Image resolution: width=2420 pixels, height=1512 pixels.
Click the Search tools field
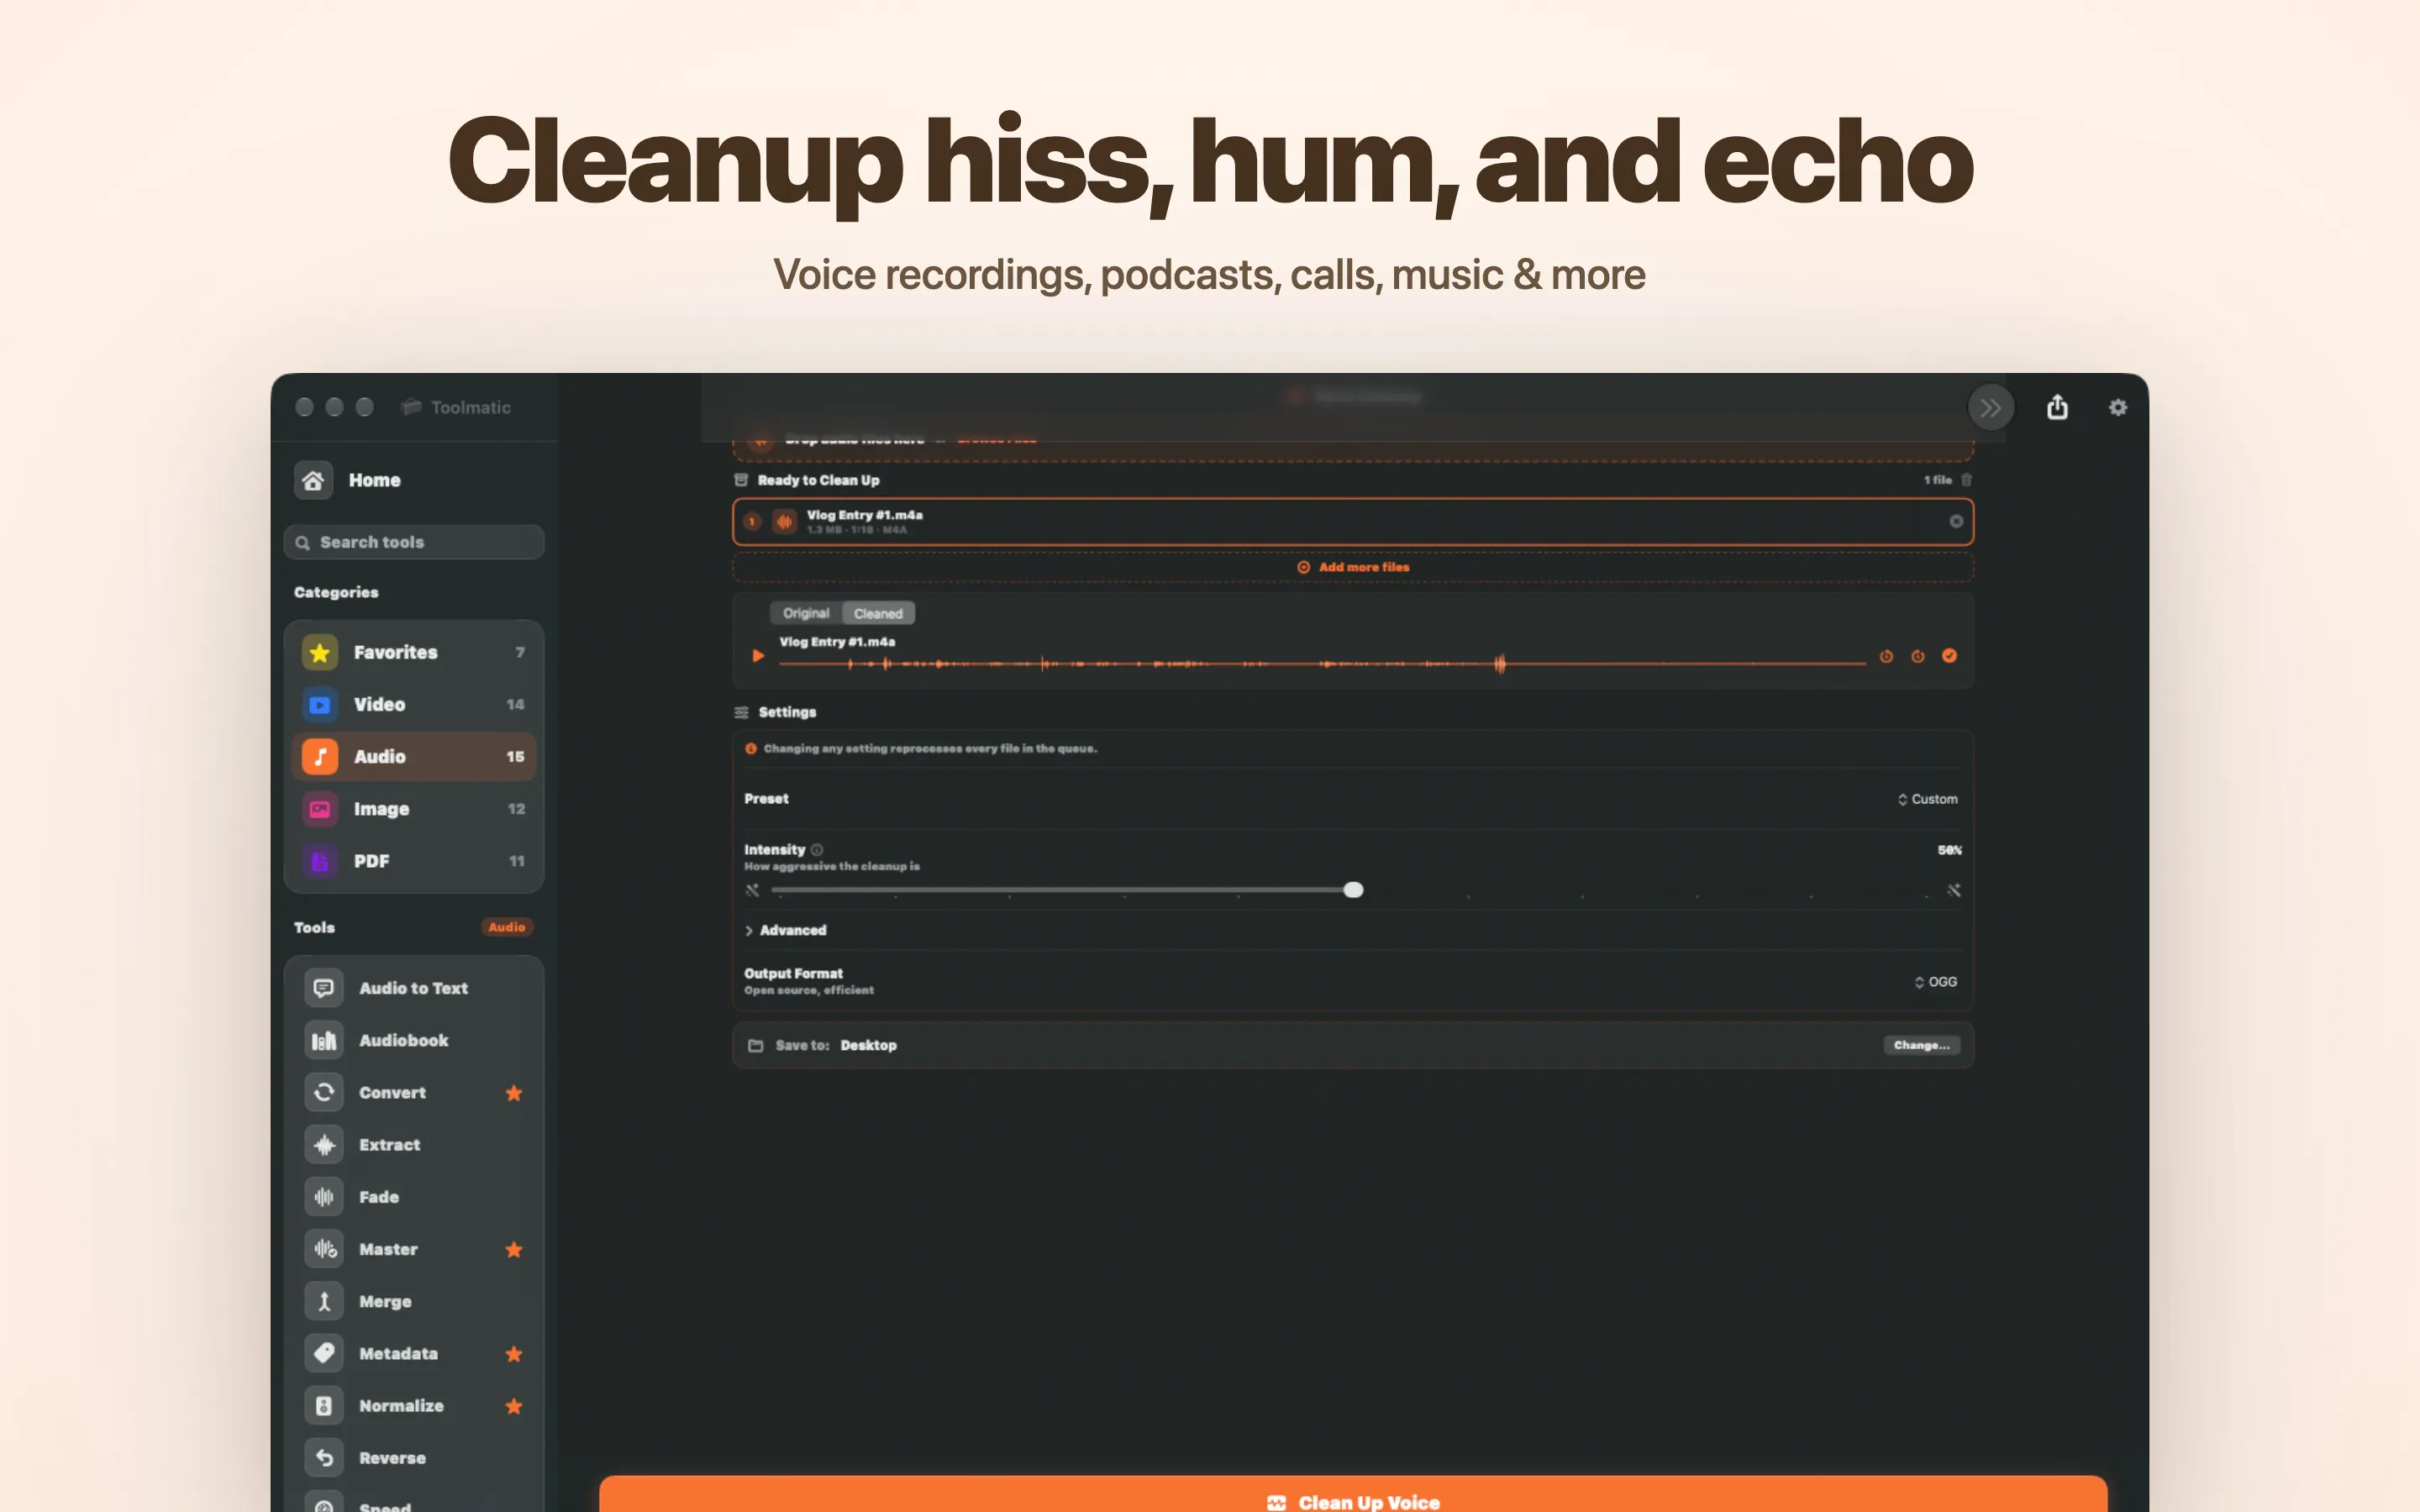tap(413, 542)
